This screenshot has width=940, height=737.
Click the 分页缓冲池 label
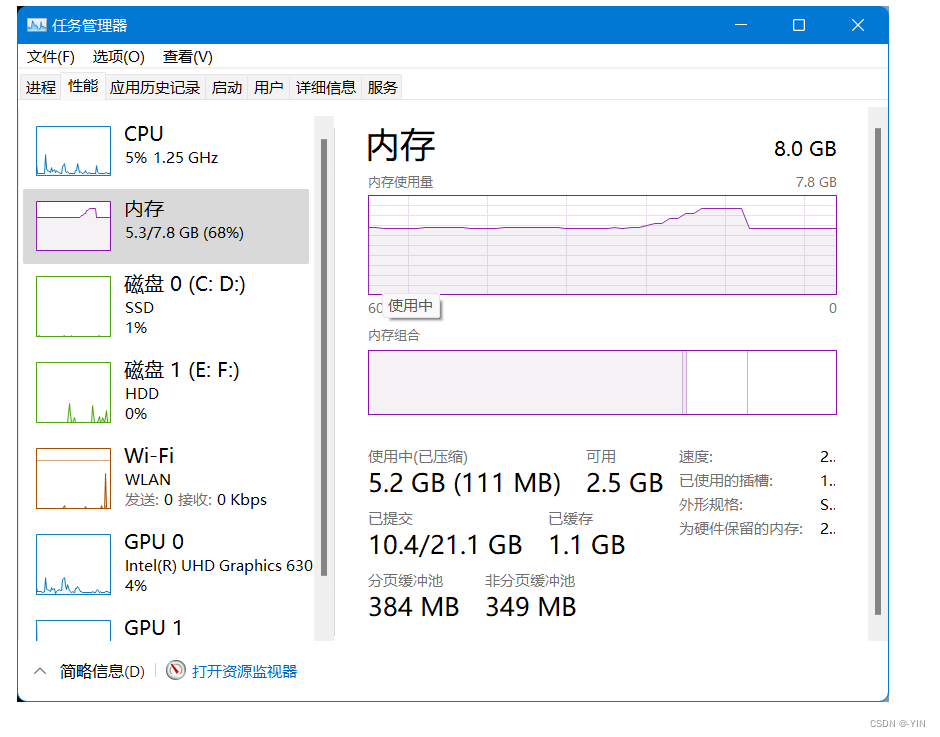coord(405,581)
